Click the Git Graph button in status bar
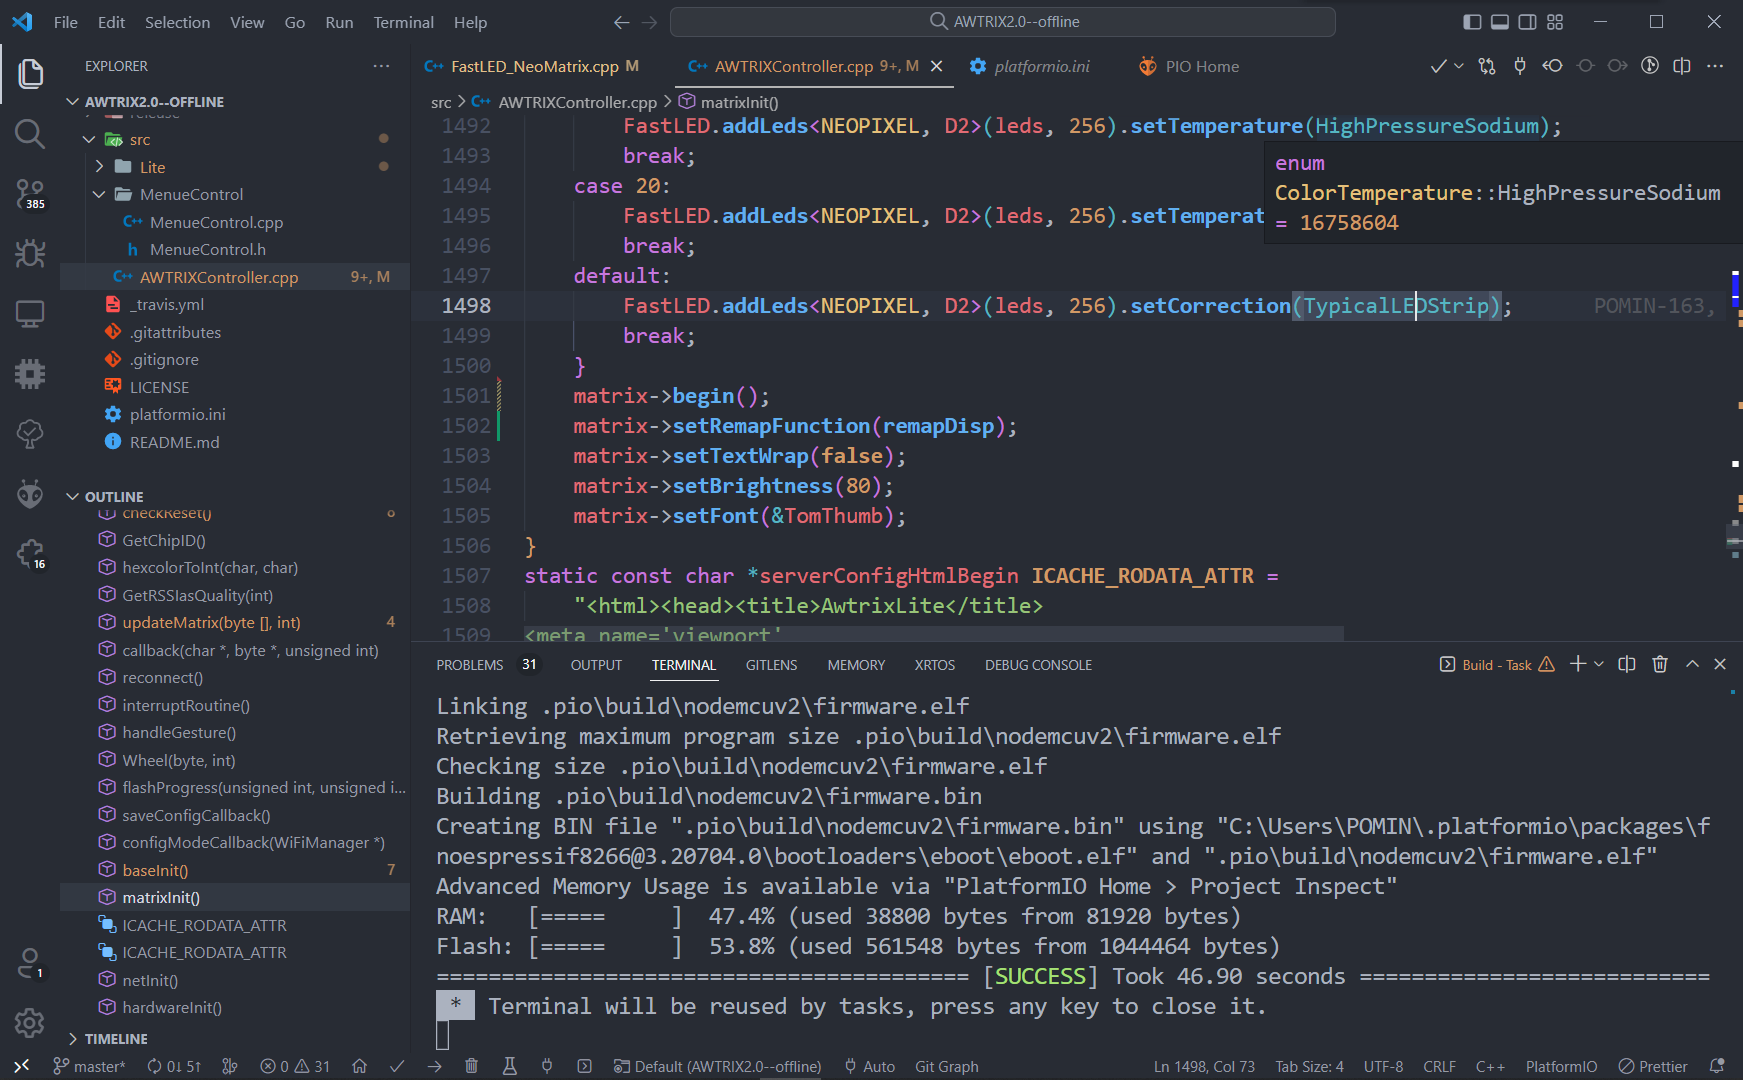 [946, 1066]
